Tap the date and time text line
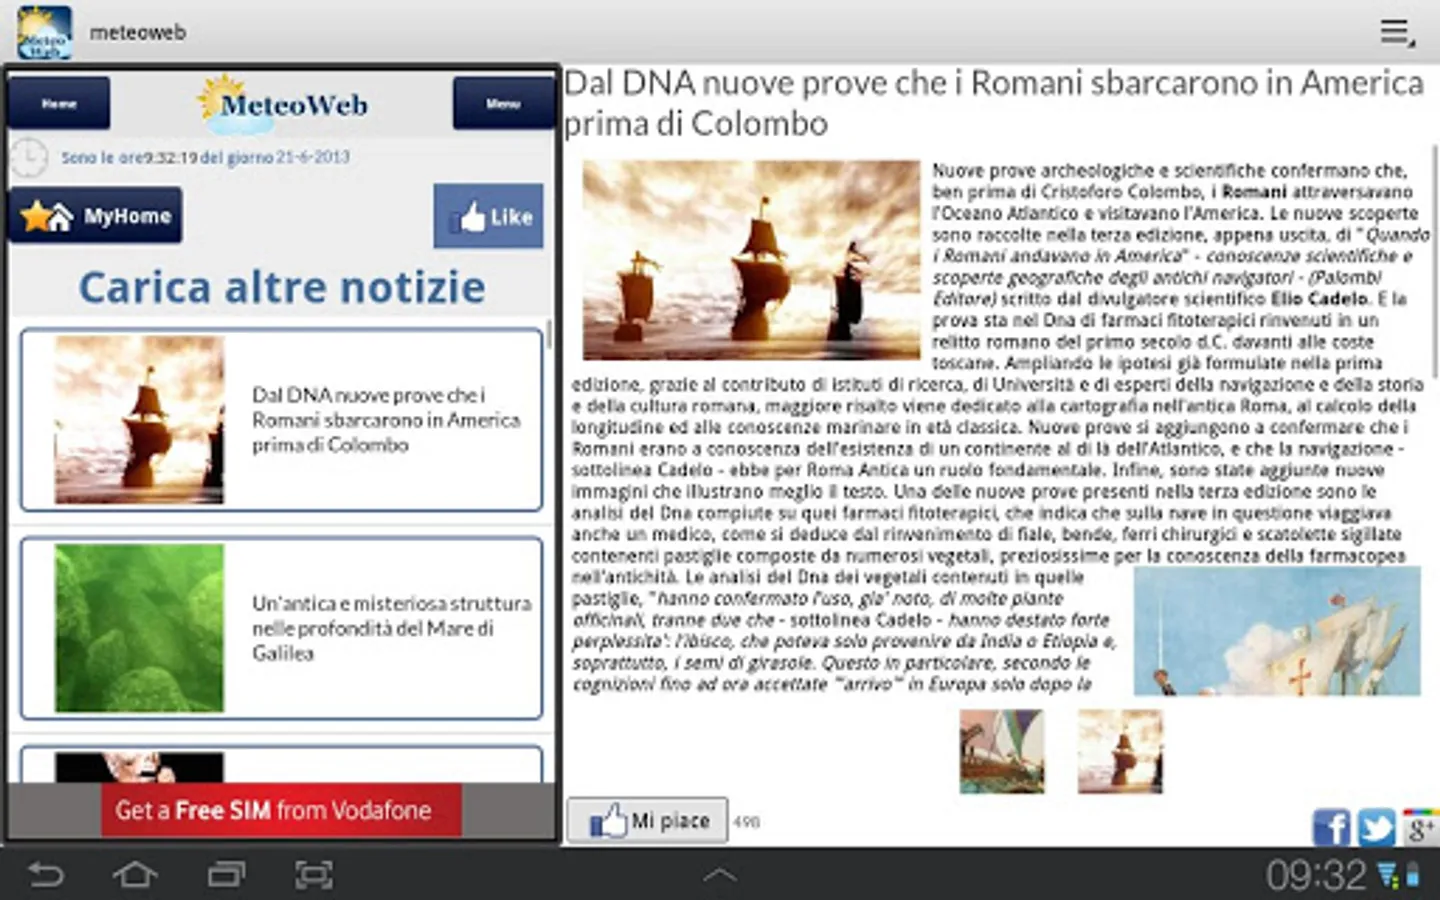Image resolution: width=1440 pixels, height=900 pixels. pyautogui.click(x=205, y=157)
